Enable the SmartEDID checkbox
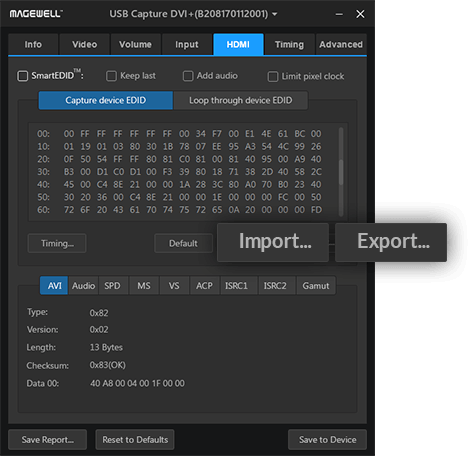The height and width of the screenshot is (456, 469). [x=23, y=76]
